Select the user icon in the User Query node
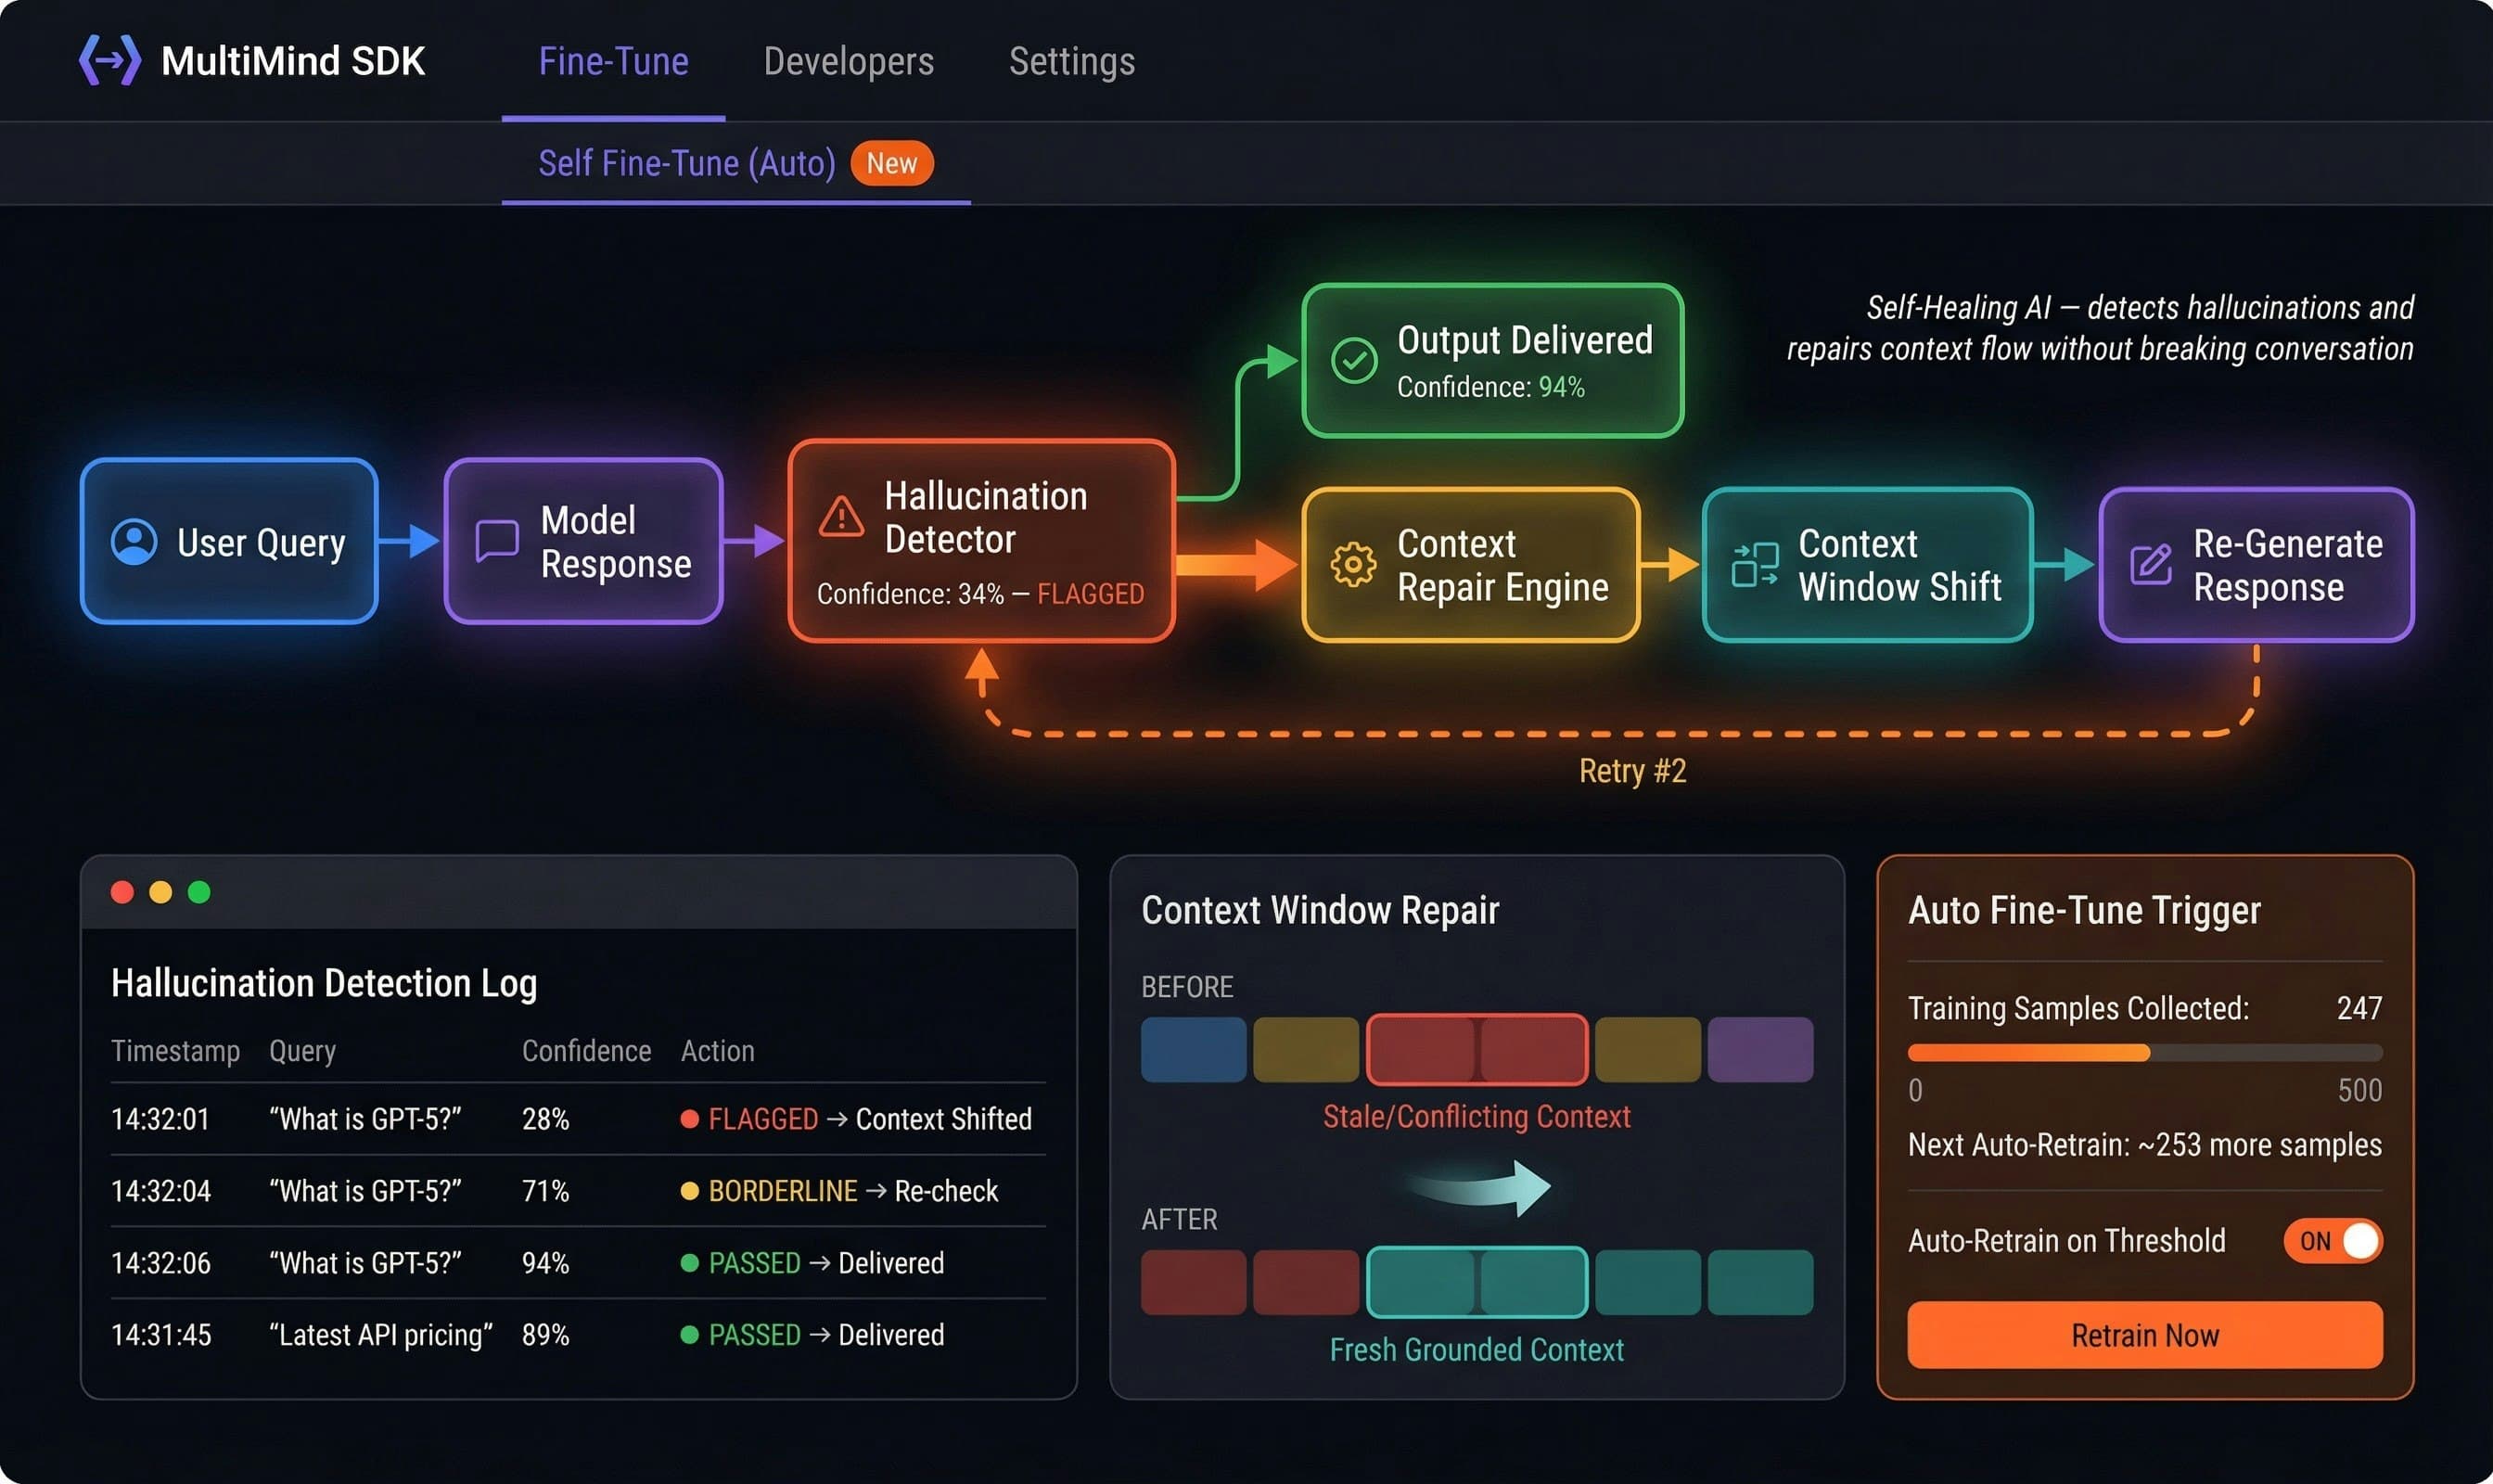This screenshot has height=1484, width=2493. pyautogui.click(x=134, y=541)
